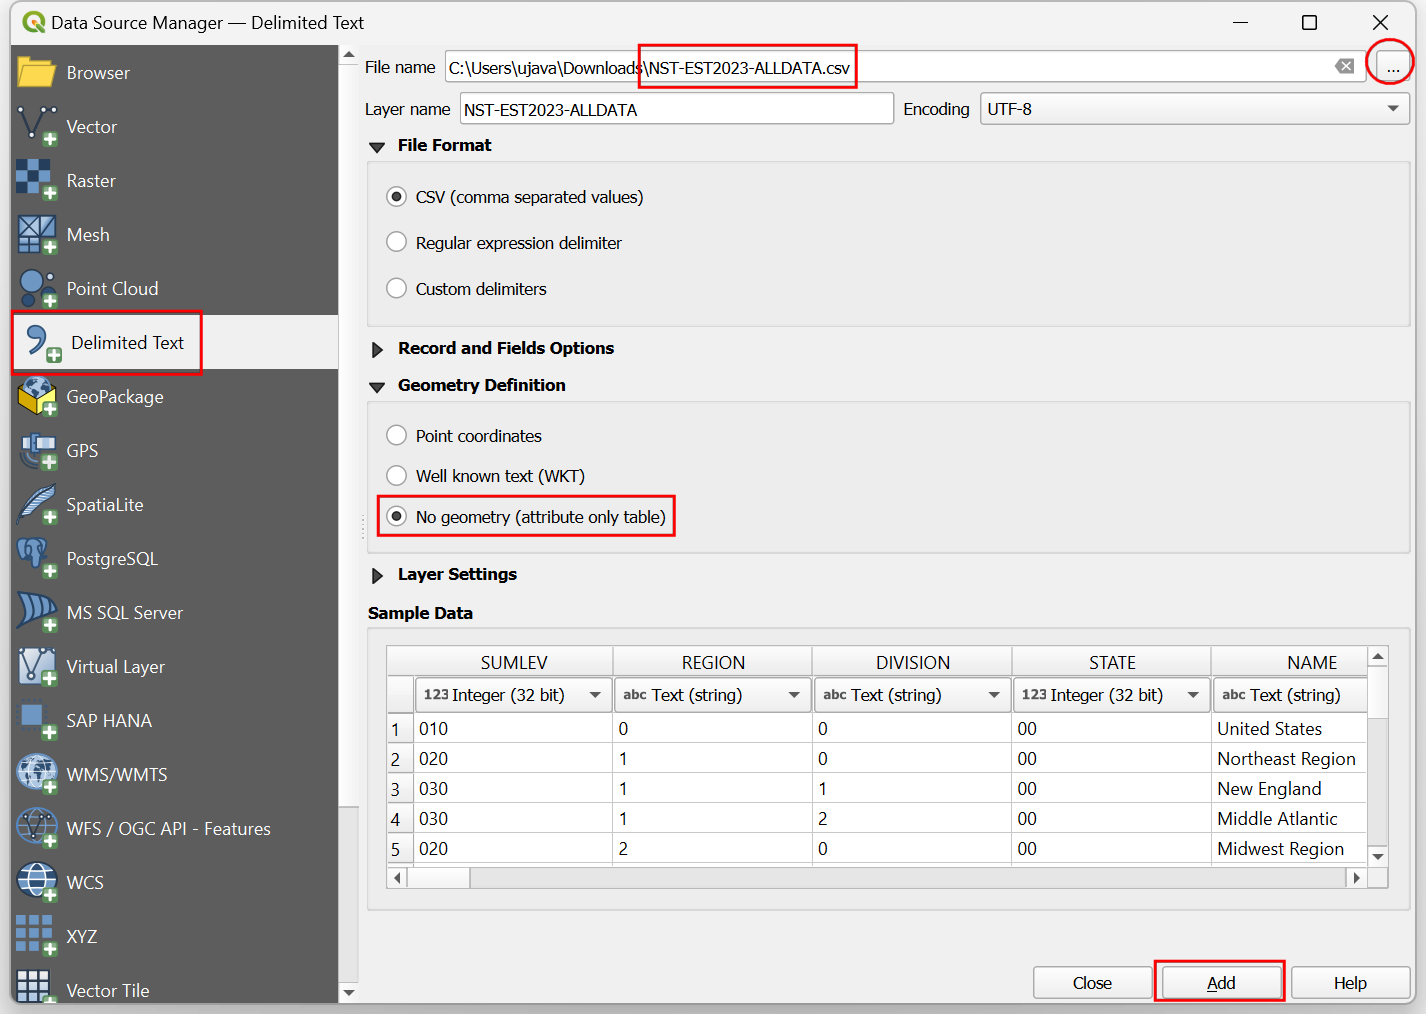The image size is (1426, 1014).
Task: Select the Vector source icon
Action: coord(37,126)
